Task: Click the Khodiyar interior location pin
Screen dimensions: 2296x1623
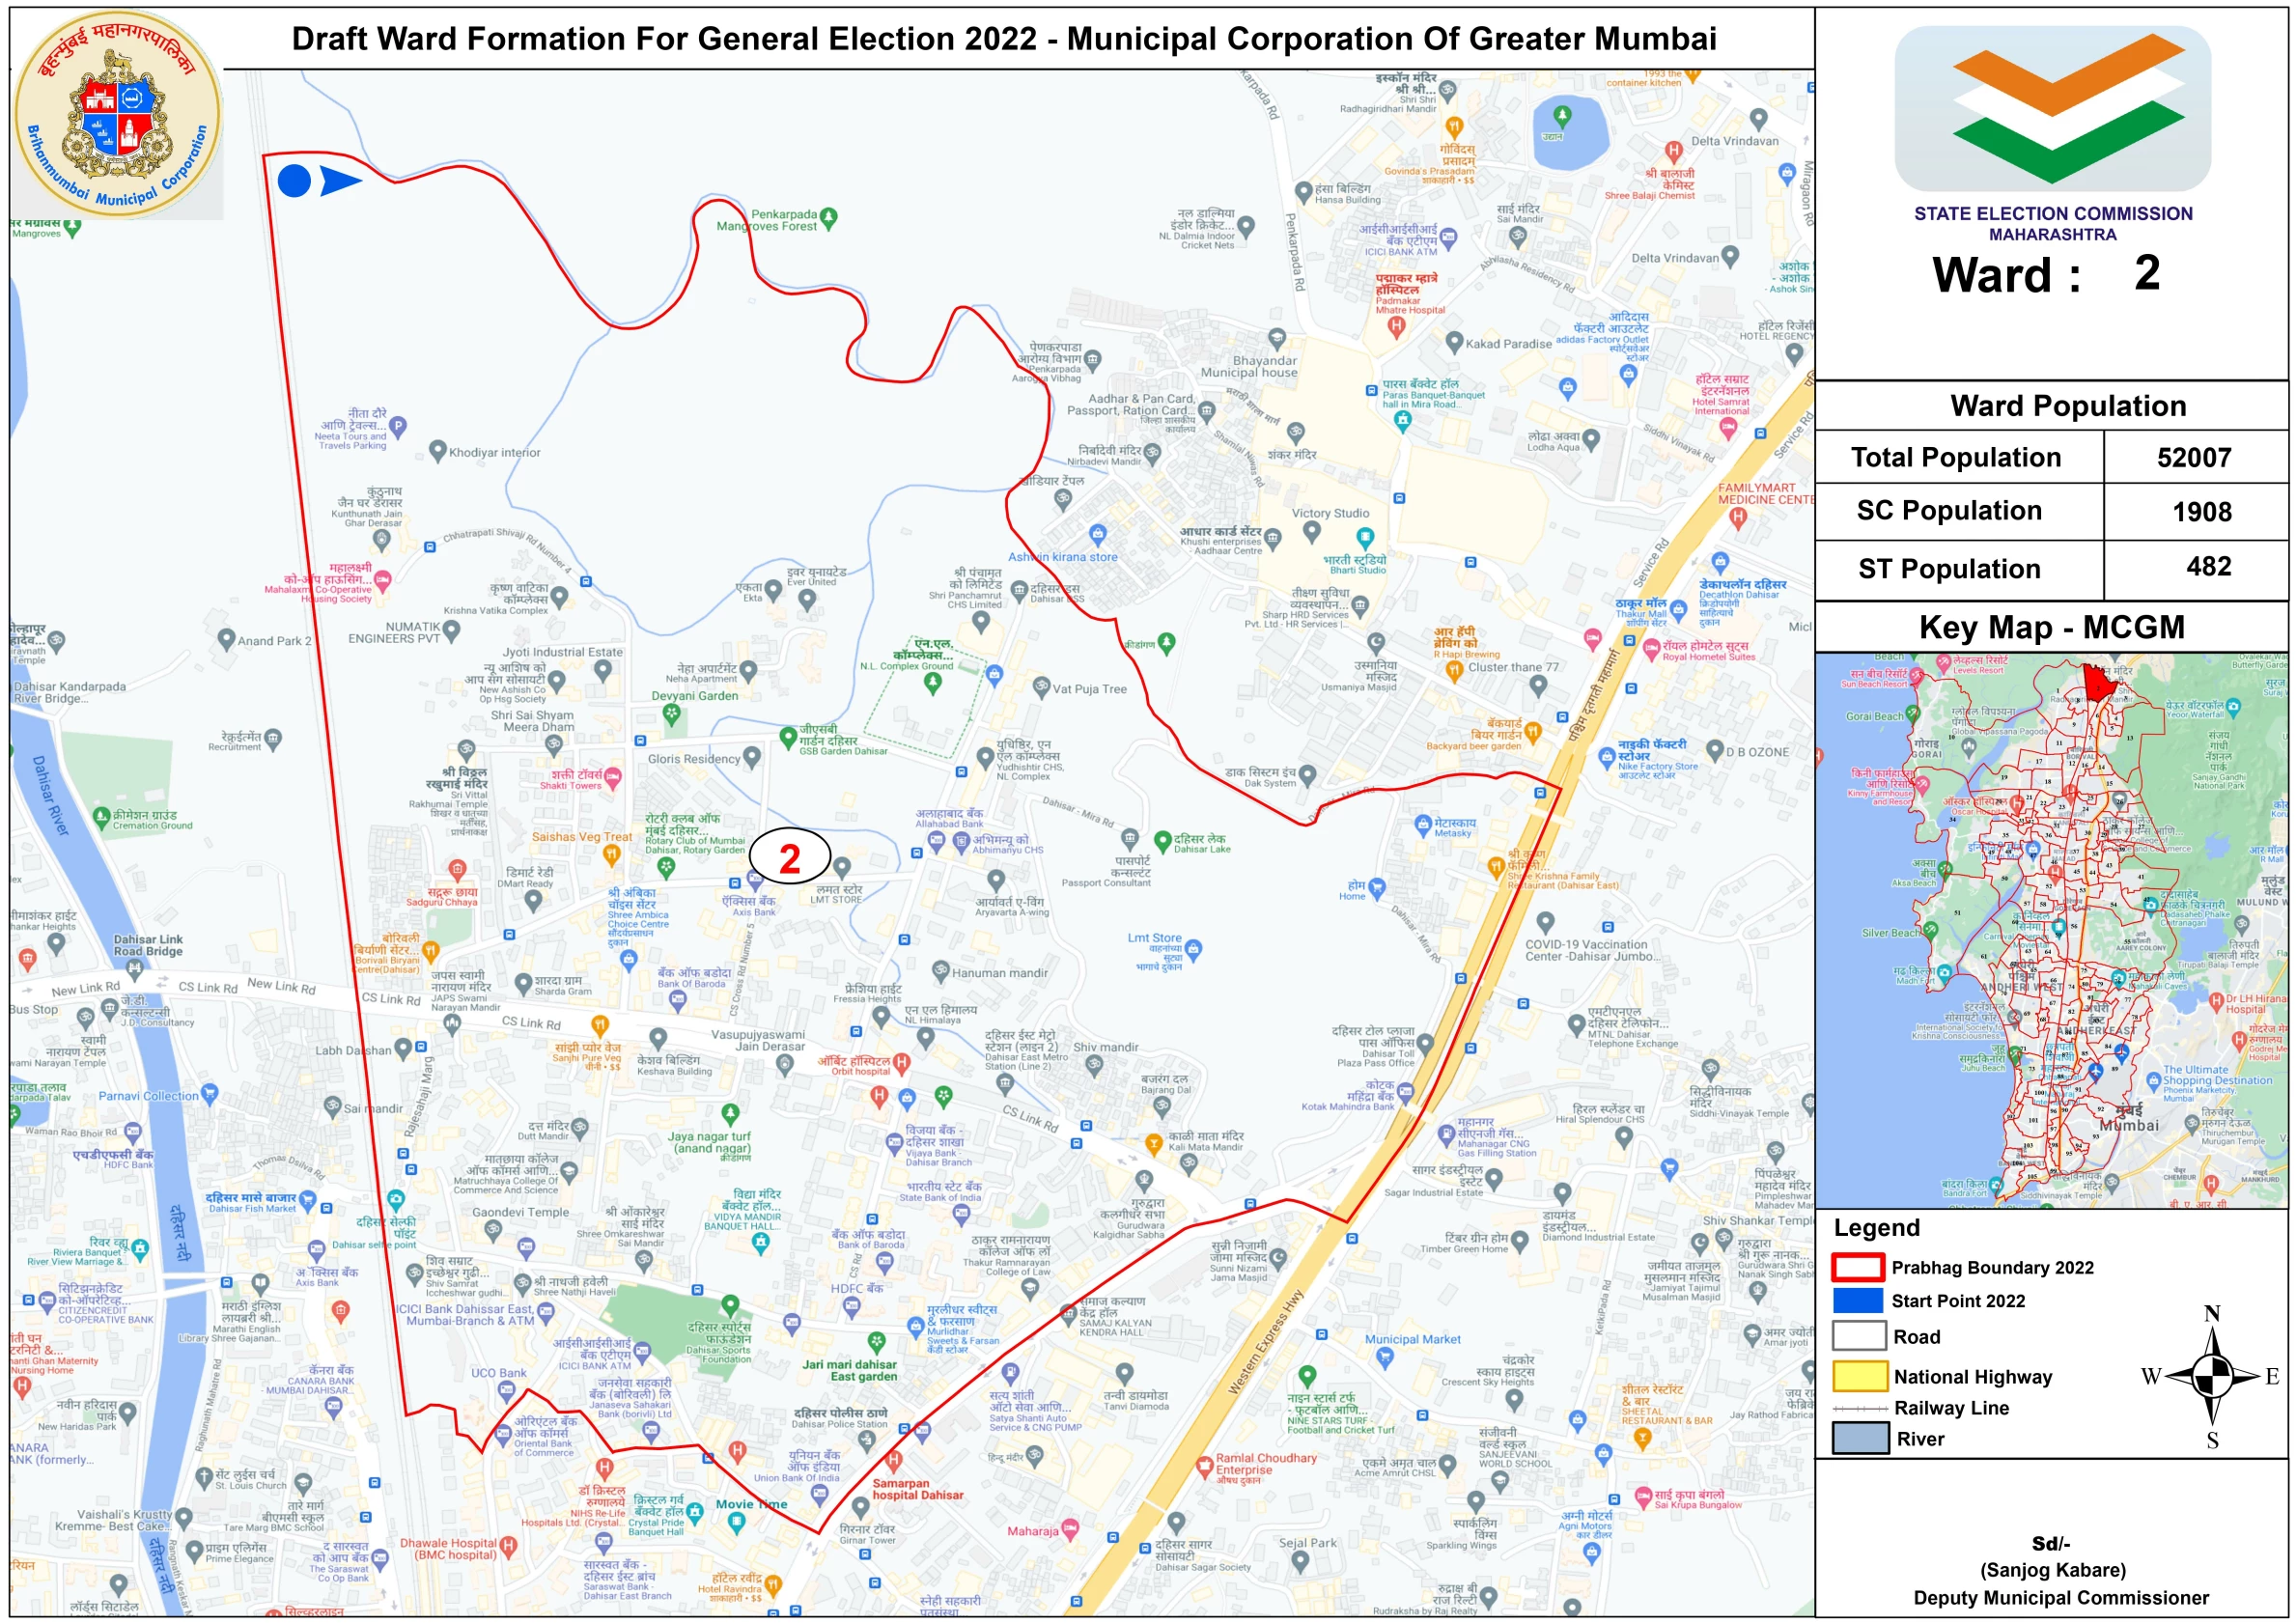Action: [437, 450]
